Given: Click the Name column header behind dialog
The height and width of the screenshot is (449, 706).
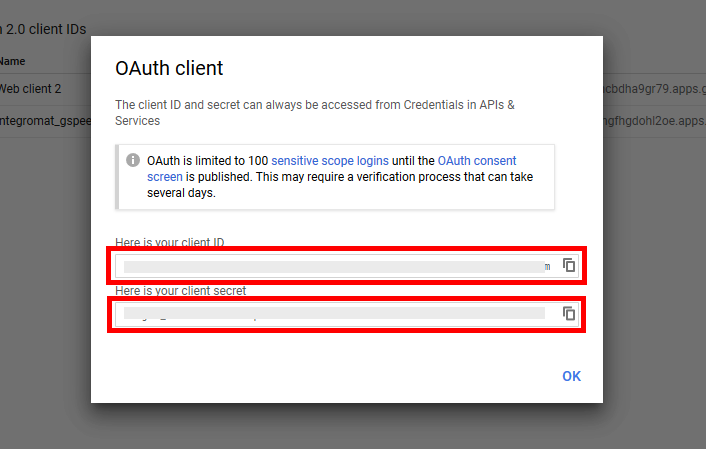Looking at the screenshot, I should pyautogui.click(x=13, y=61).
